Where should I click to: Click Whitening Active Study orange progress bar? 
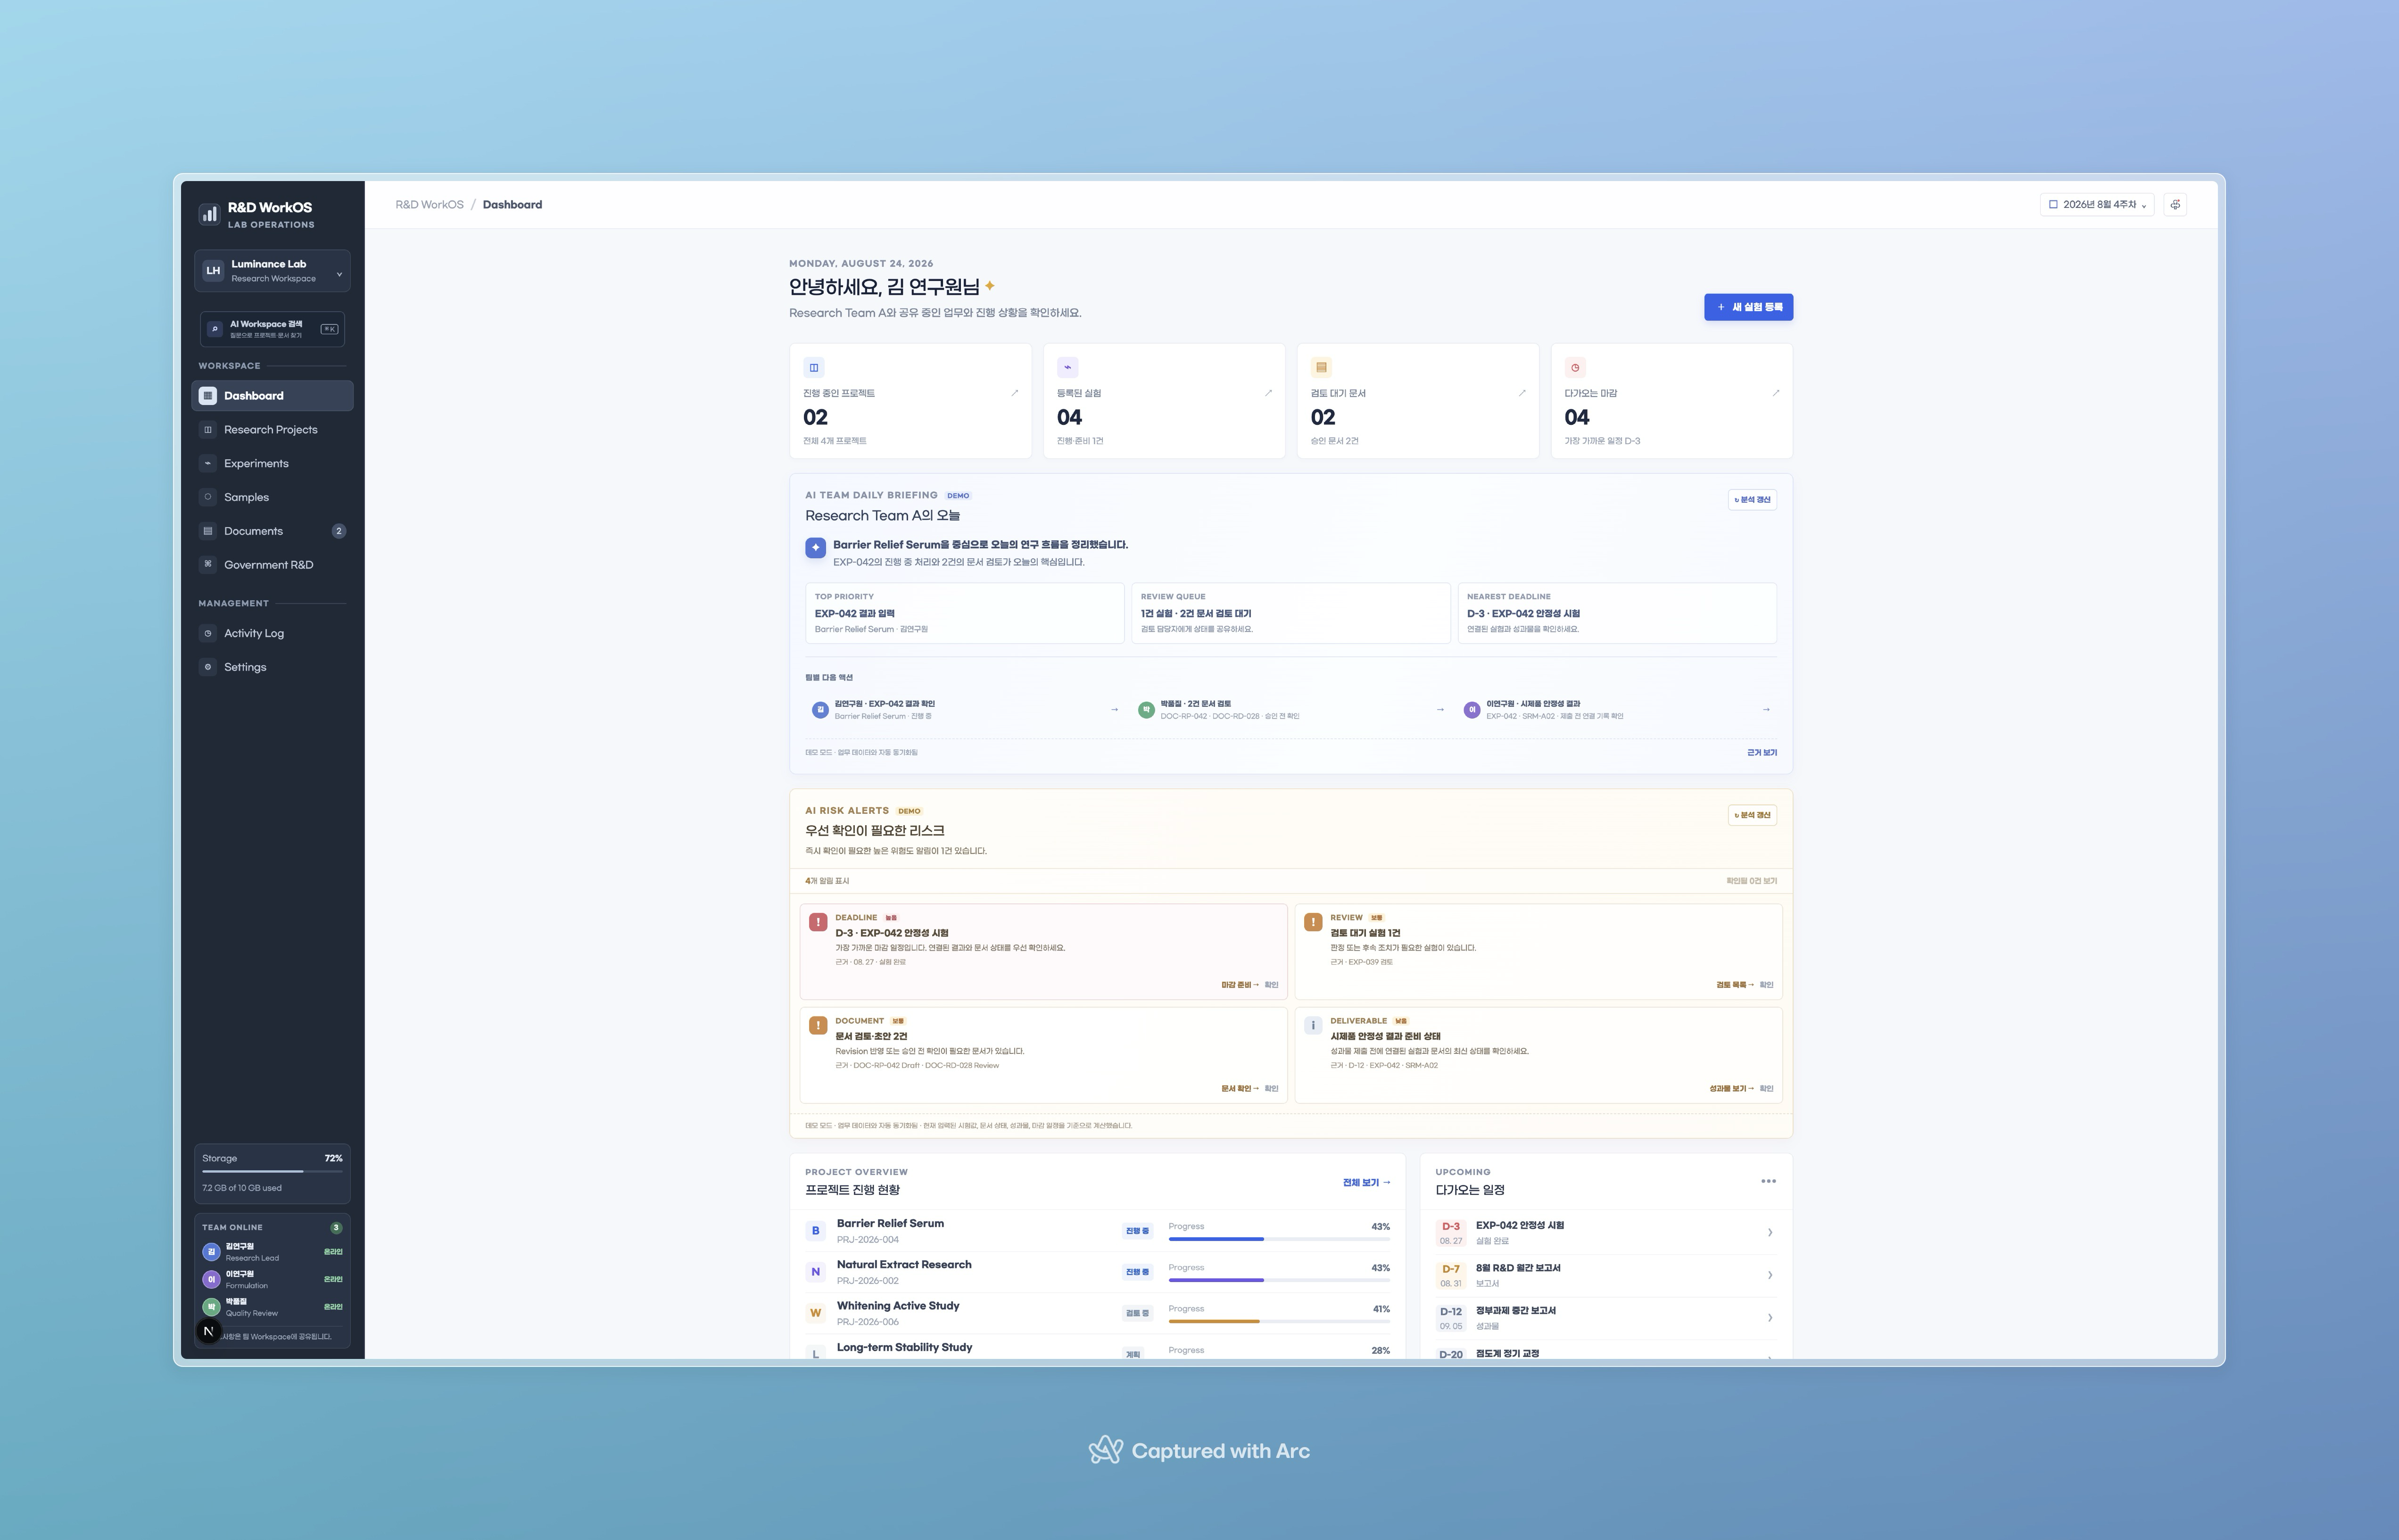tap(1279, 1321)
